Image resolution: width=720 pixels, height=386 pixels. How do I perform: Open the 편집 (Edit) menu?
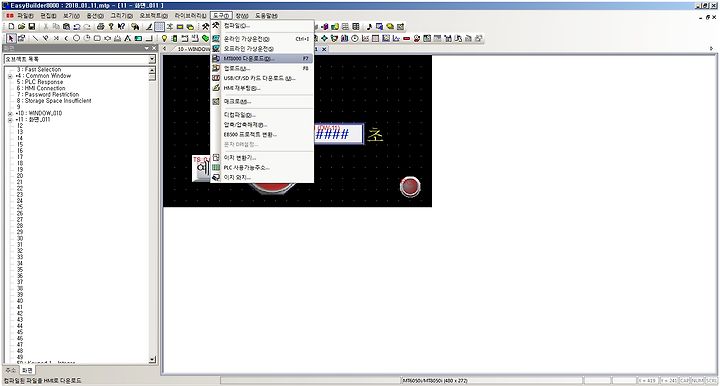(48, 16)
